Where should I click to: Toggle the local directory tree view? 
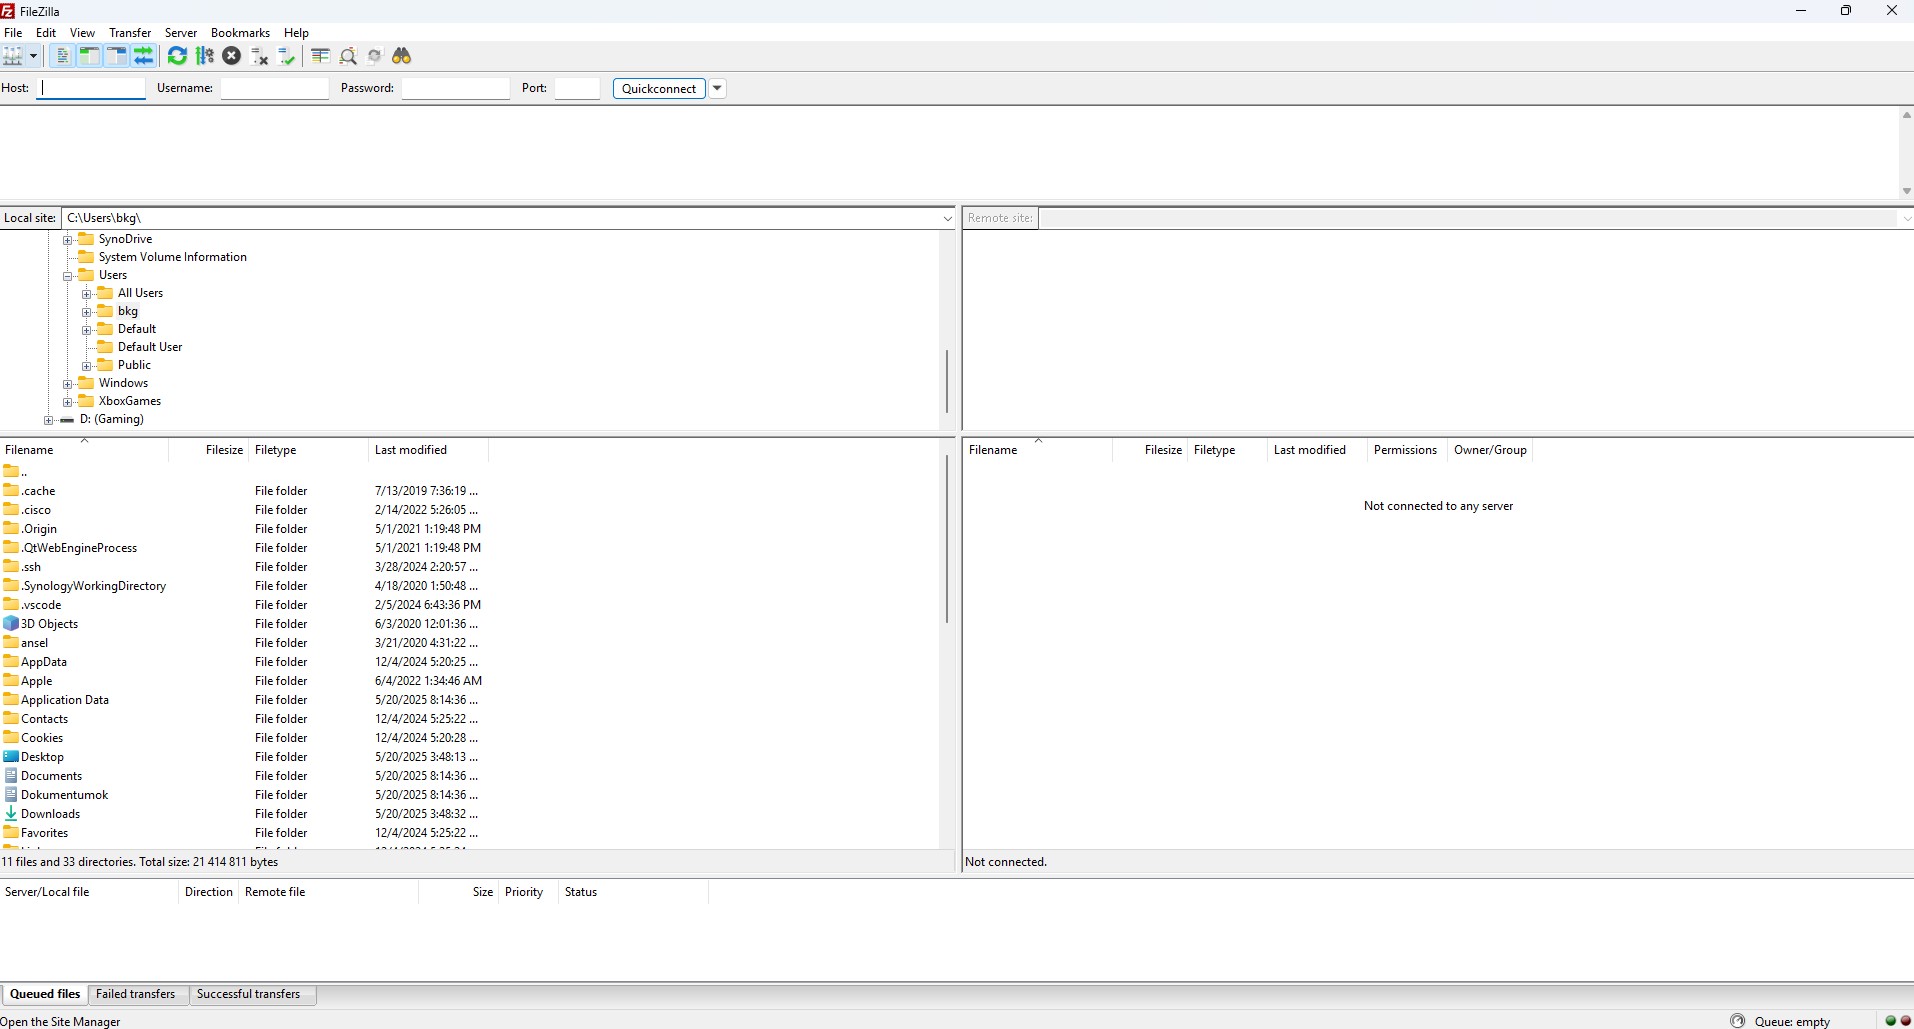click(x=89, y=56)
